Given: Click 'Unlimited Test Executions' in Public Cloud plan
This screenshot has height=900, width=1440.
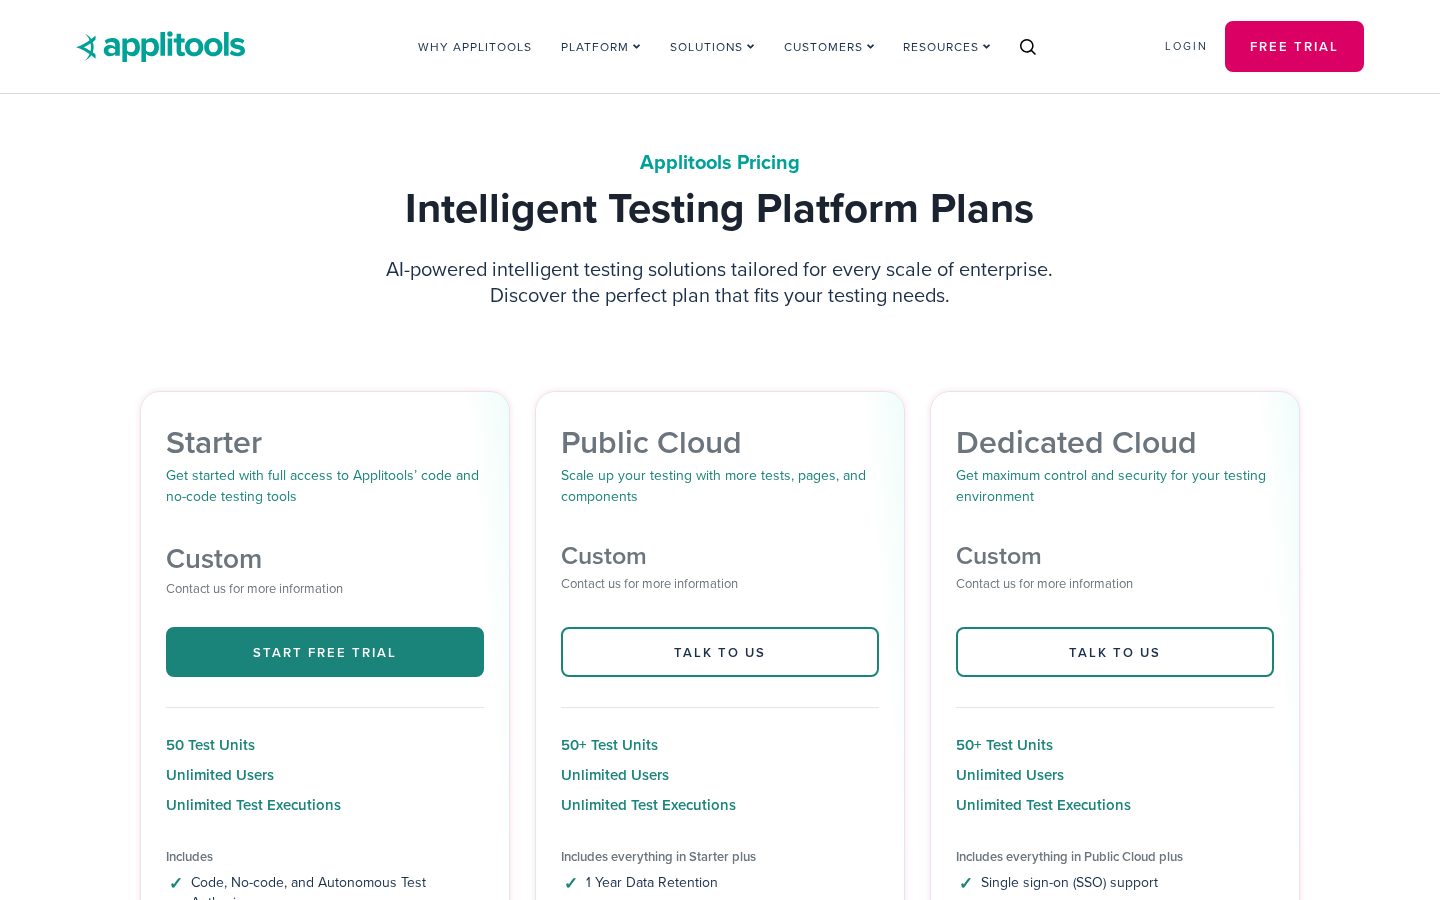Looking at the screenshot, I should 648,805.
